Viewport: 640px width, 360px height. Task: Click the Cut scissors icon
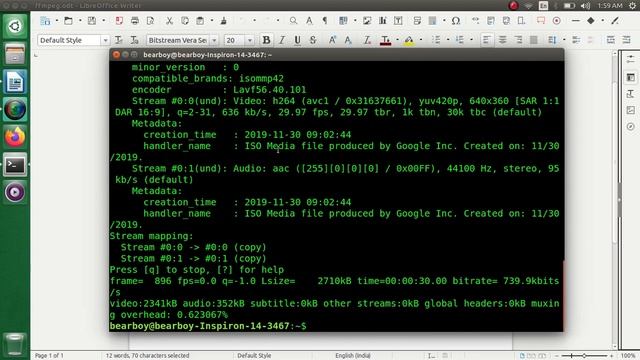point(169,21)
